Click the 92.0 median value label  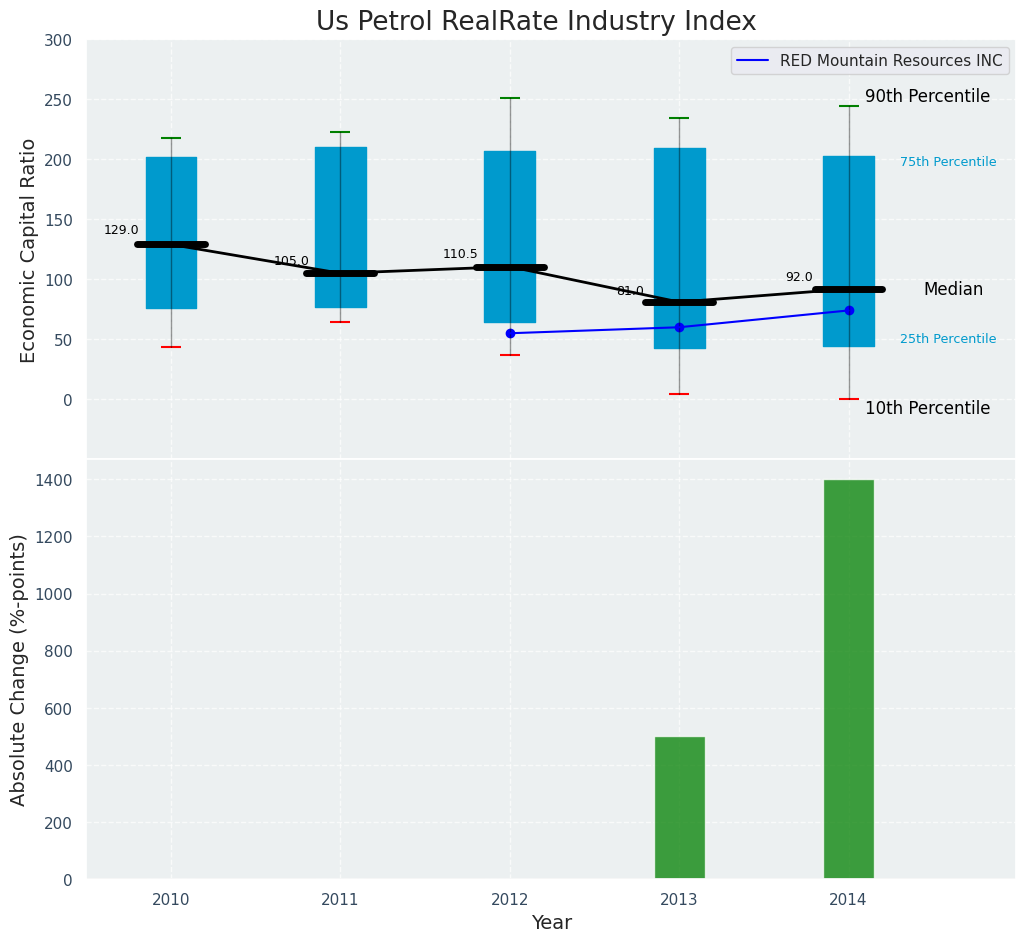click(799, 277)
